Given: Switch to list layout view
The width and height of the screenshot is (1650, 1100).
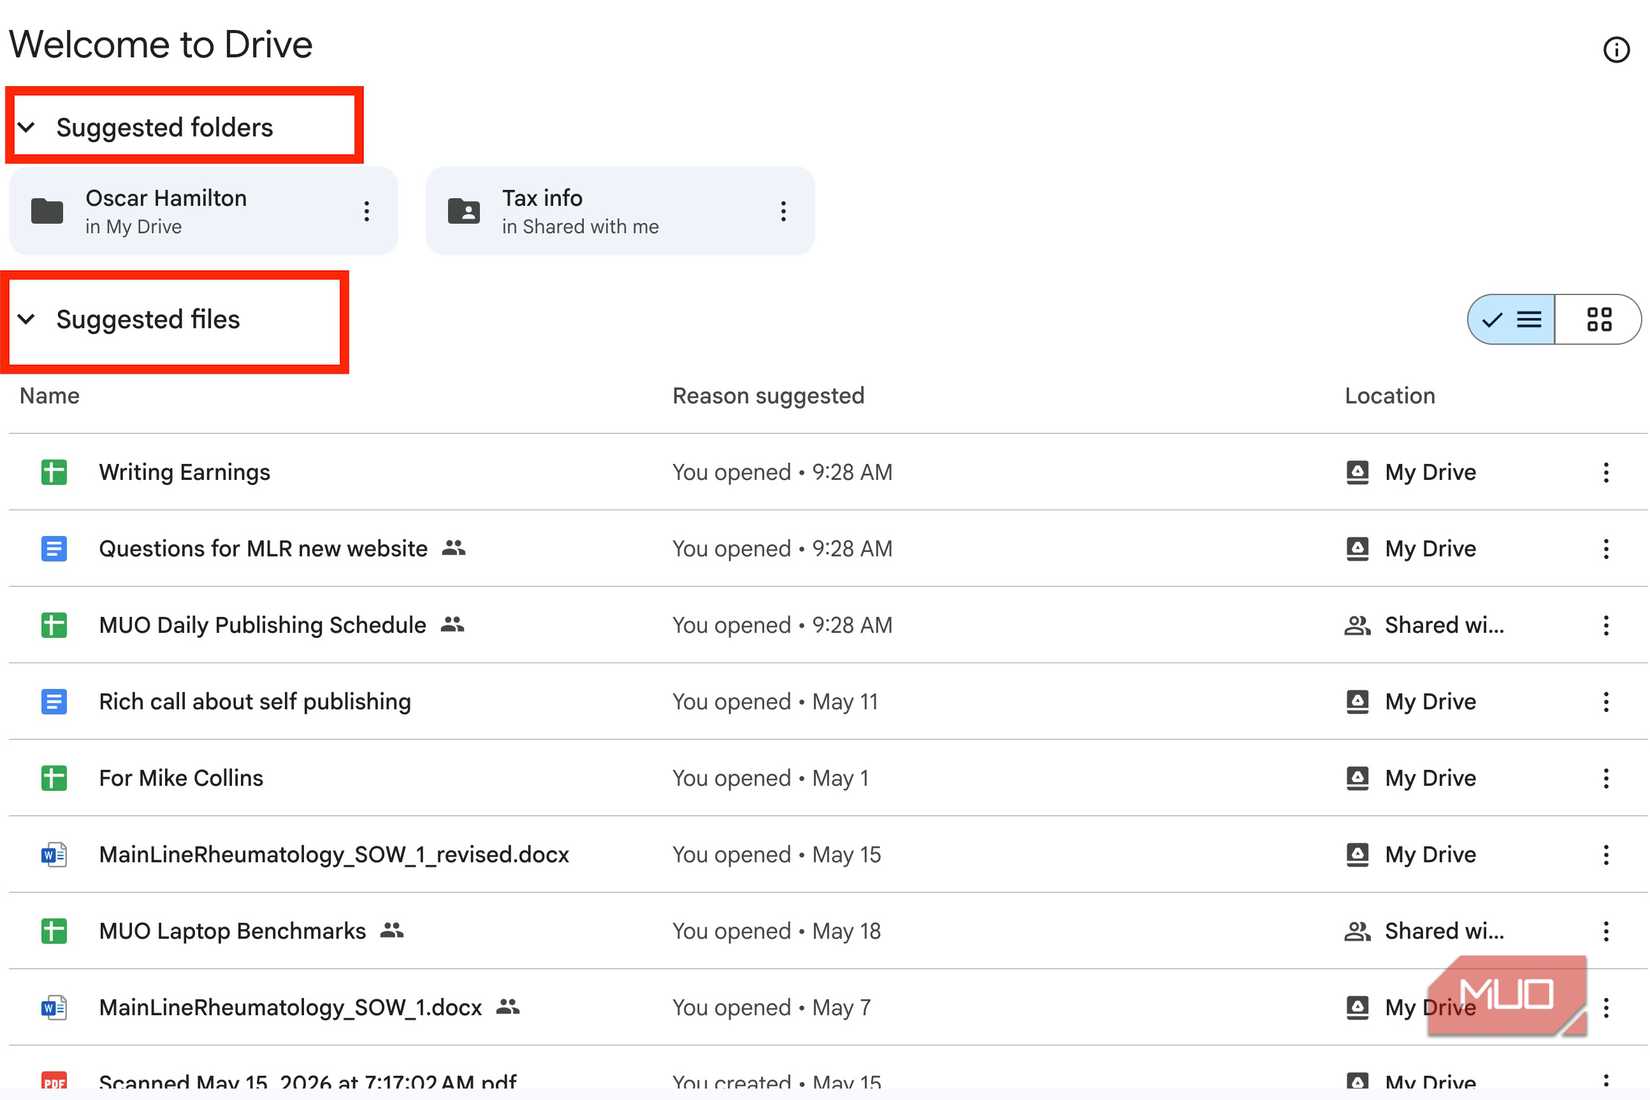Looking at the screenshot, I should [1511, 319].
